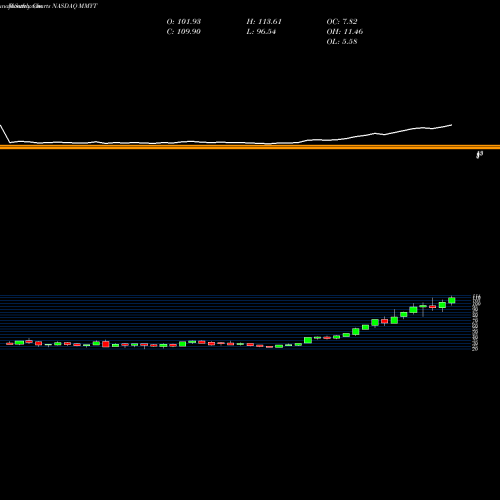The width and height of the screenshot is (500, 500).
Task: Click the OL: 5.58 reading
Action: (342, 42)
